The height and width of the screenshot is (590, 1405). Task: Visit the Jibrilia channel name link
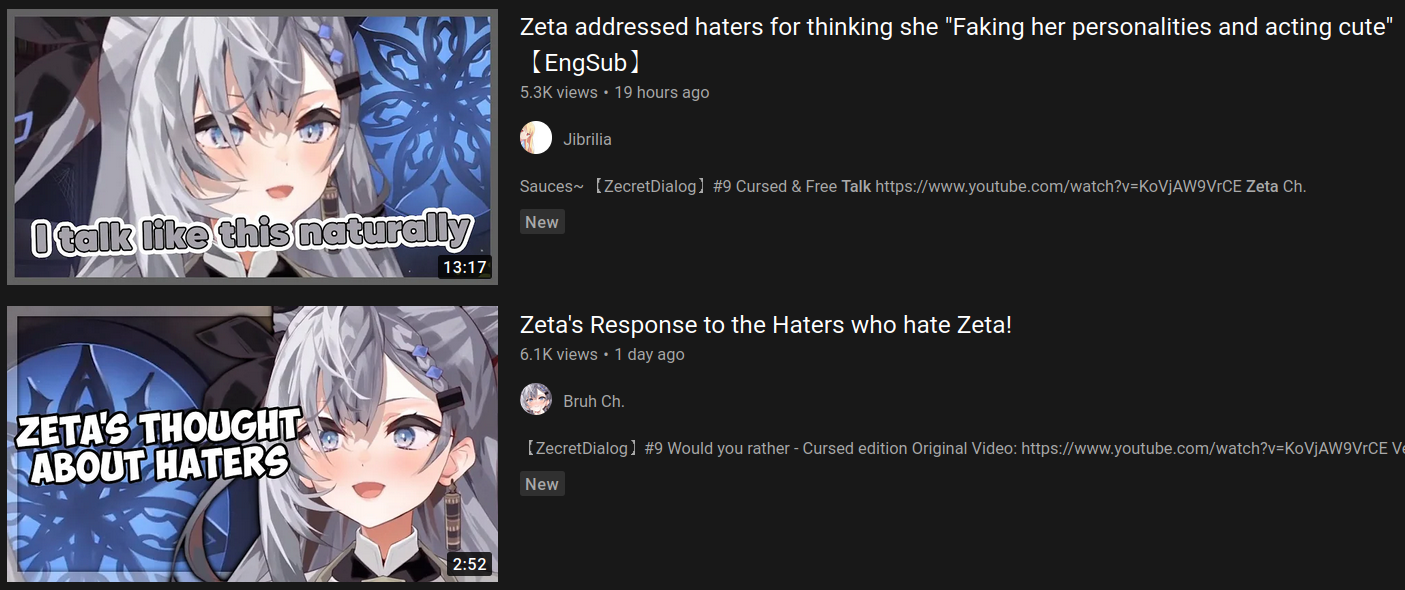click(587, 139)
